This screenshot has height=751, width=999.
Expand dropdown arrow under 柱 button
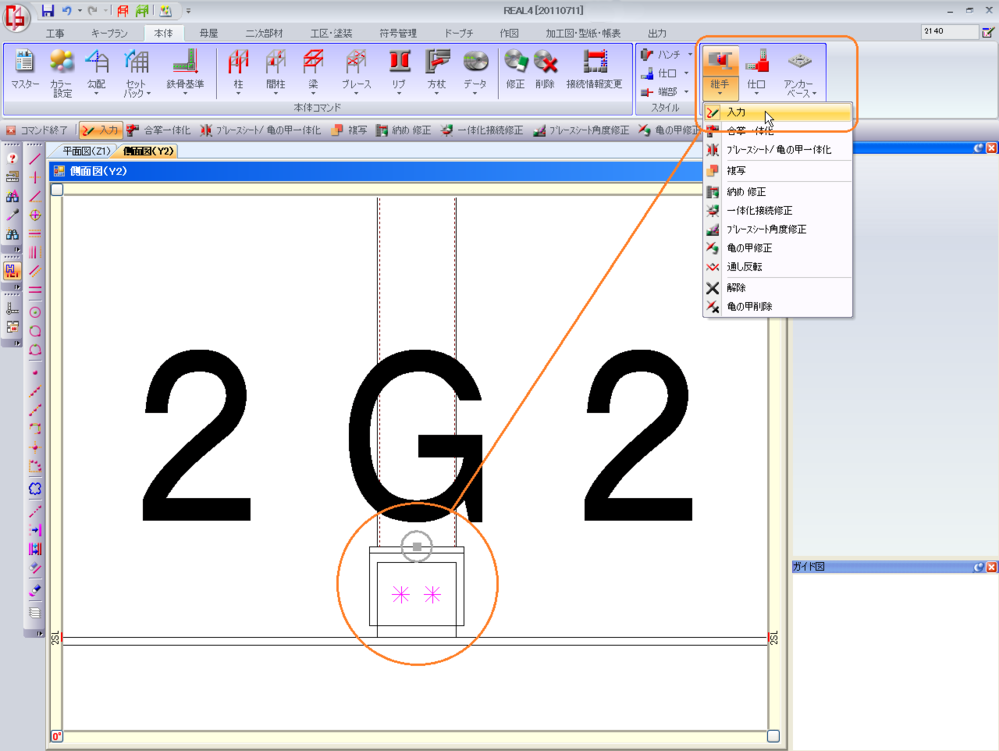238,94
